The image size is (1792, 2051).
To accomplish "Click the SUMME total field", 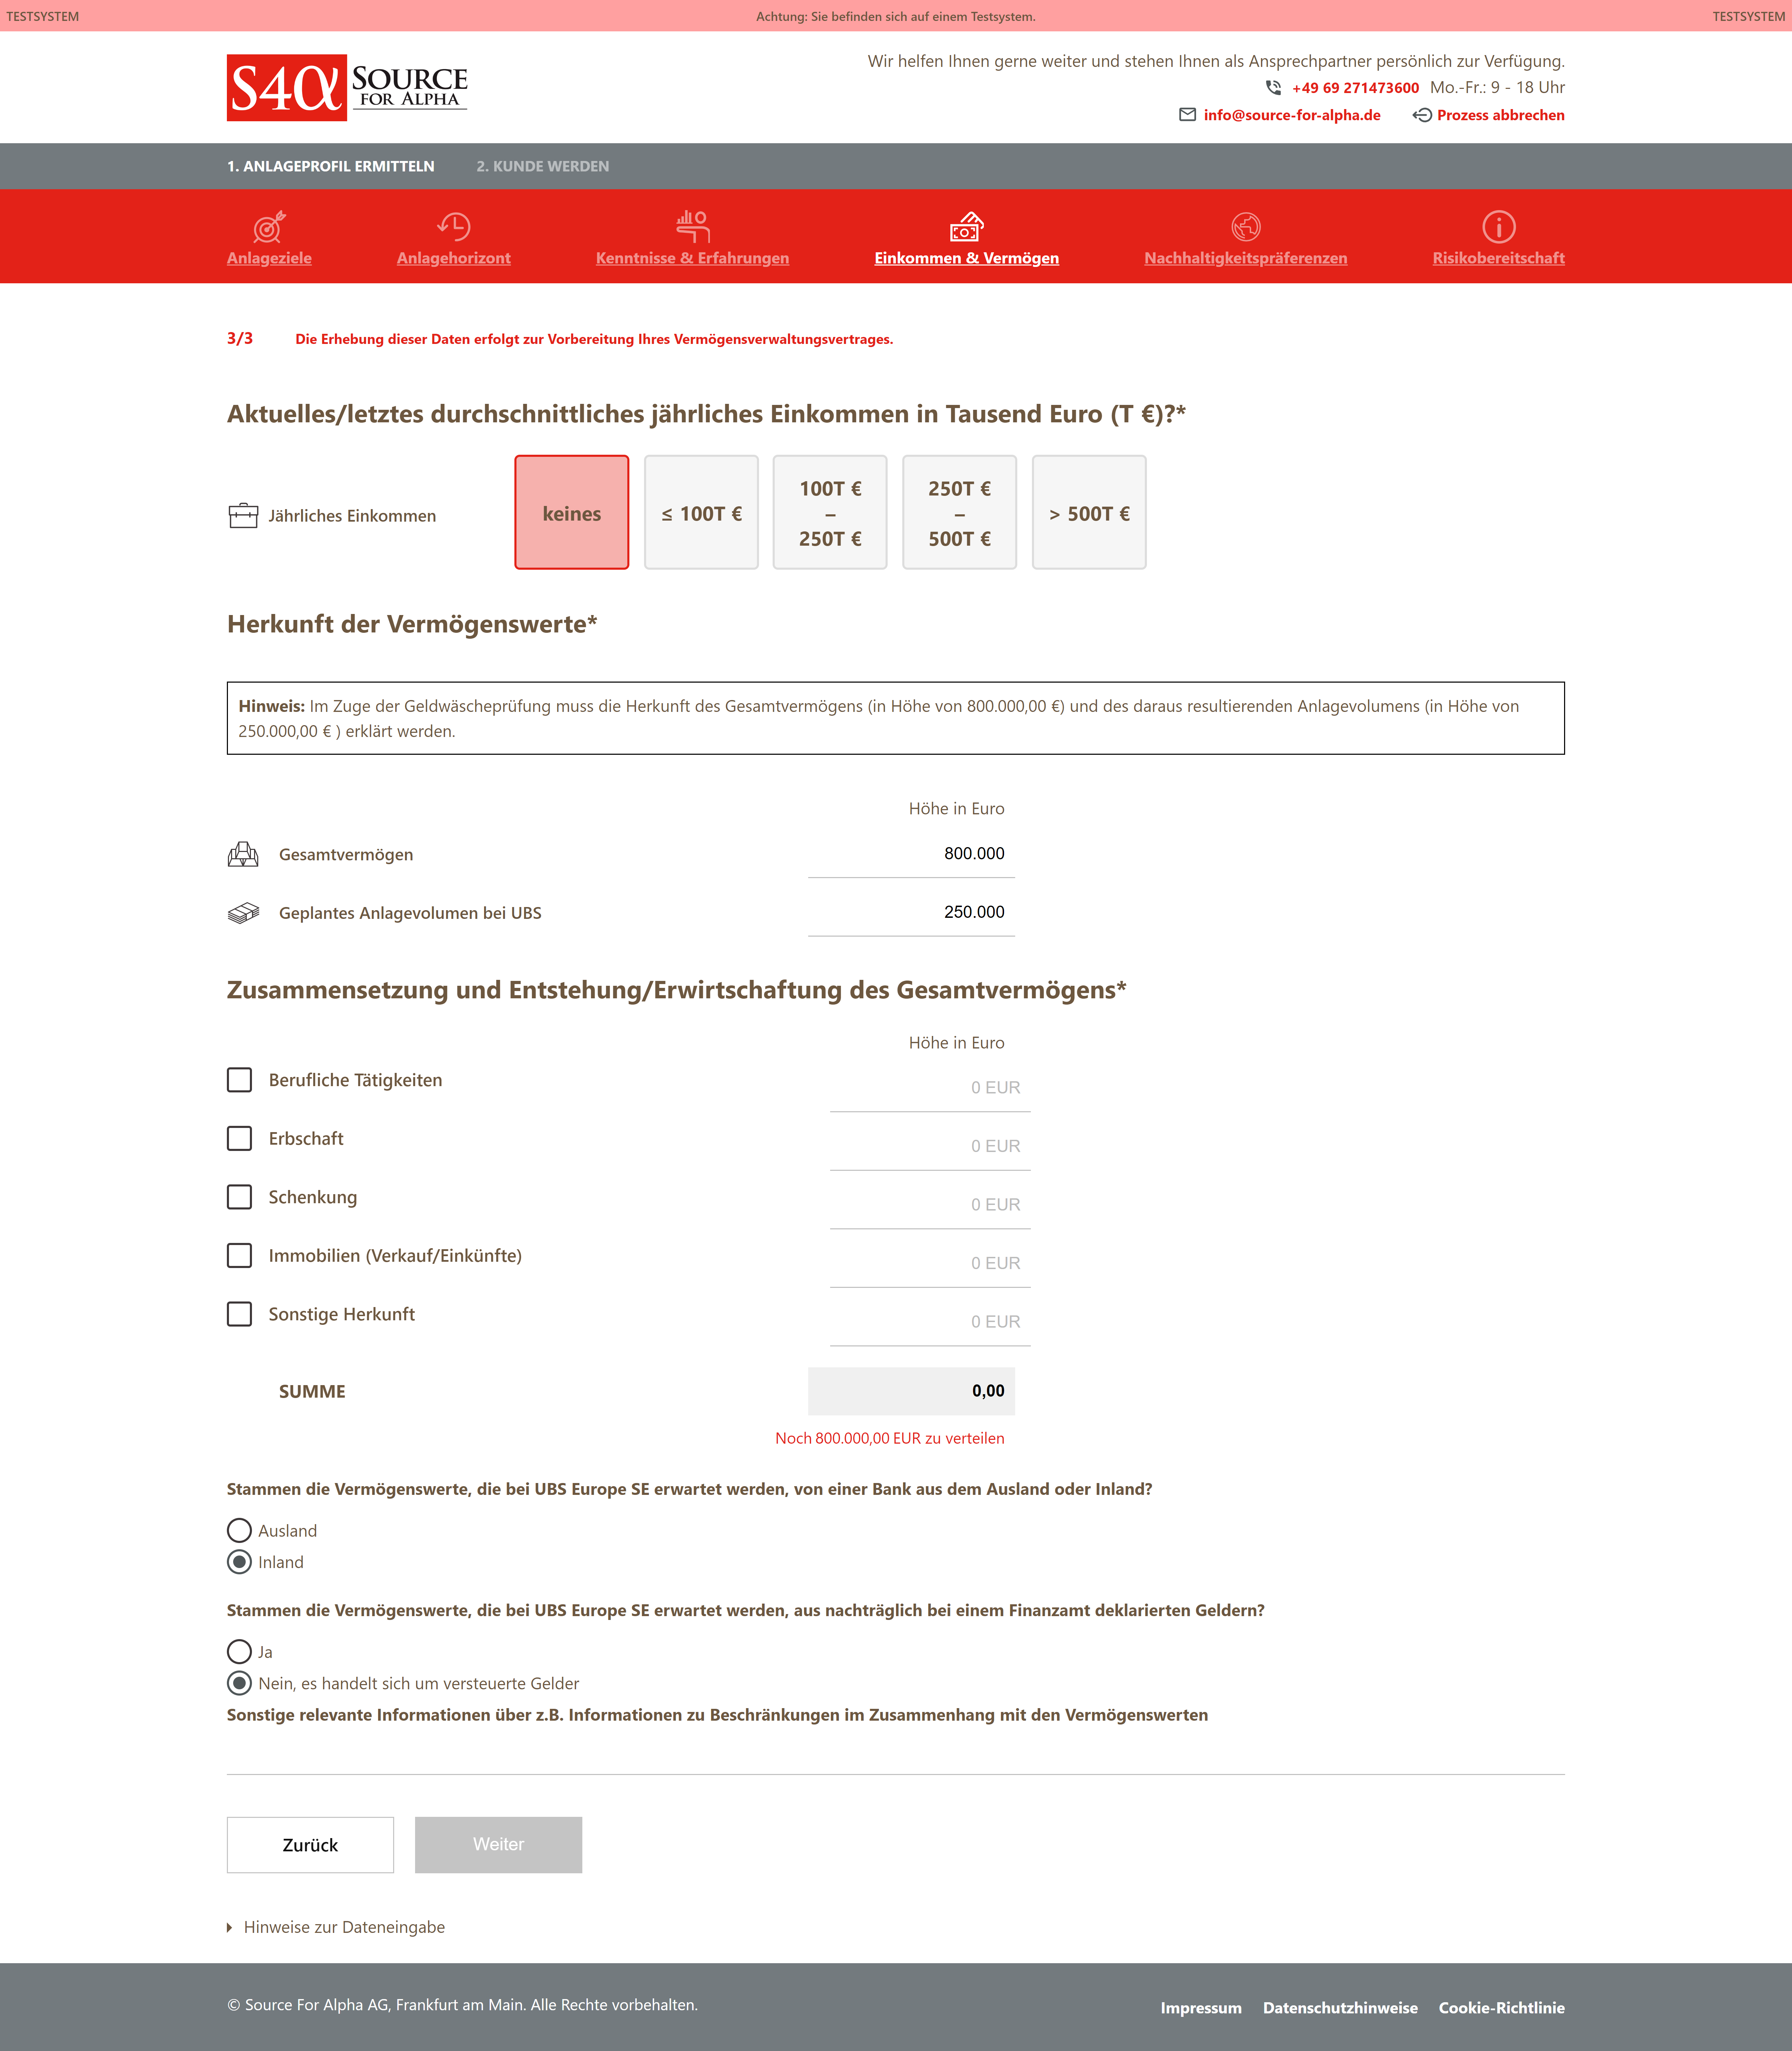I will tap(911, 1391).
